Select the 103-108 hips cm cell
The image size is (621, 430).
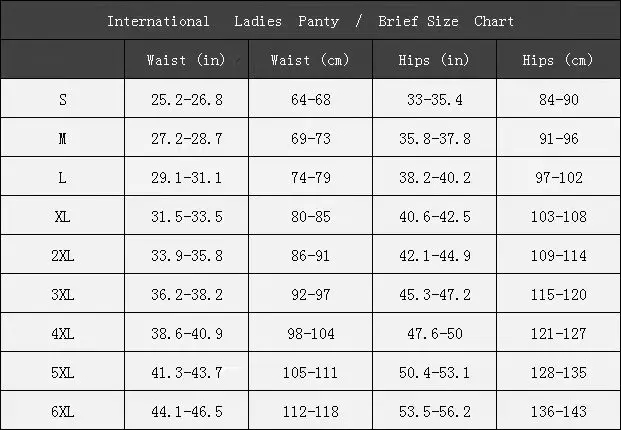click(558, 217)
